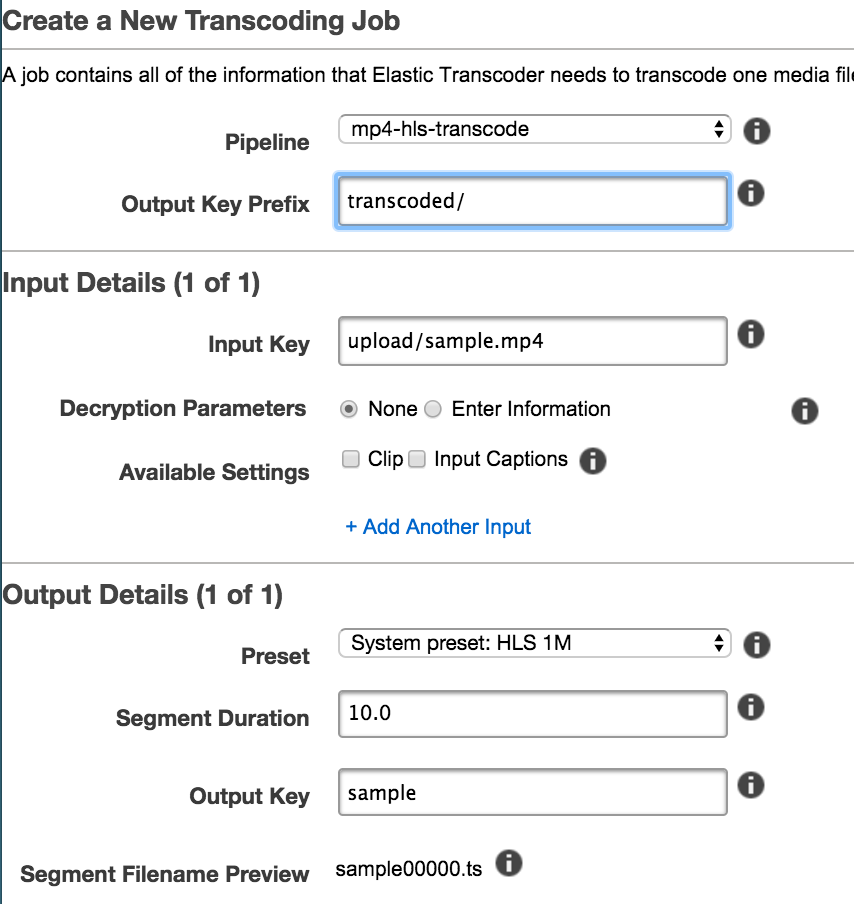Click the Segment Duration info icon
The width and height of the screenshot is (854, 904).
tap(751, 707)
